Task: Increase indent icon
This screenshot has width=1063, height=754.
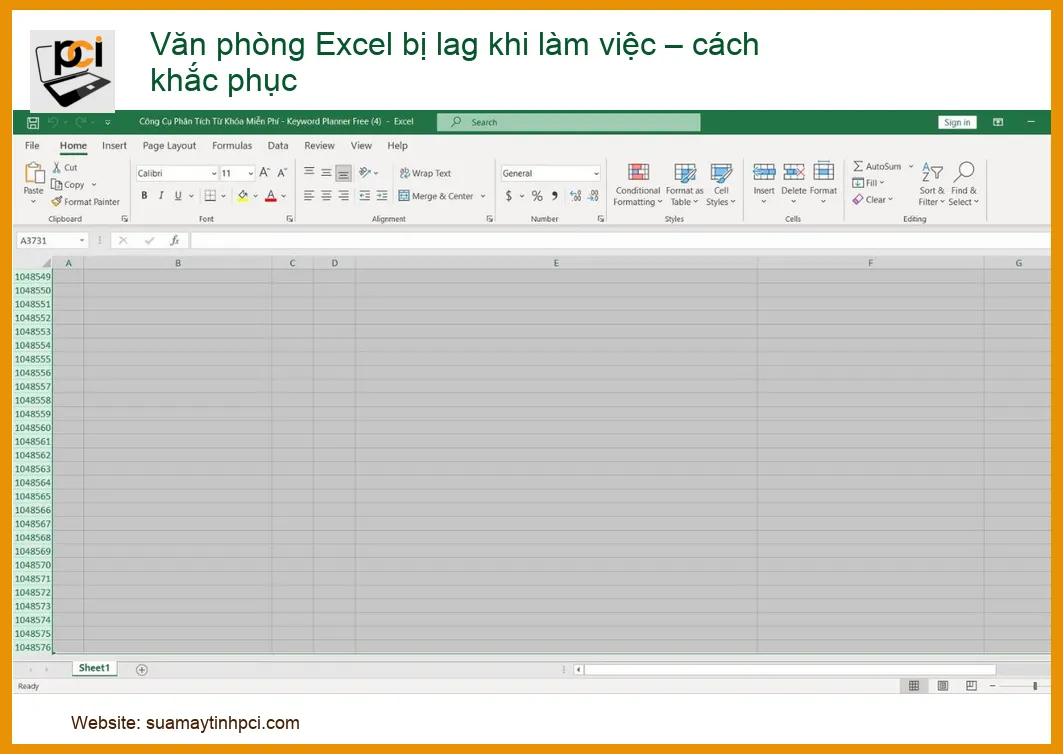Action: [382, 195]
